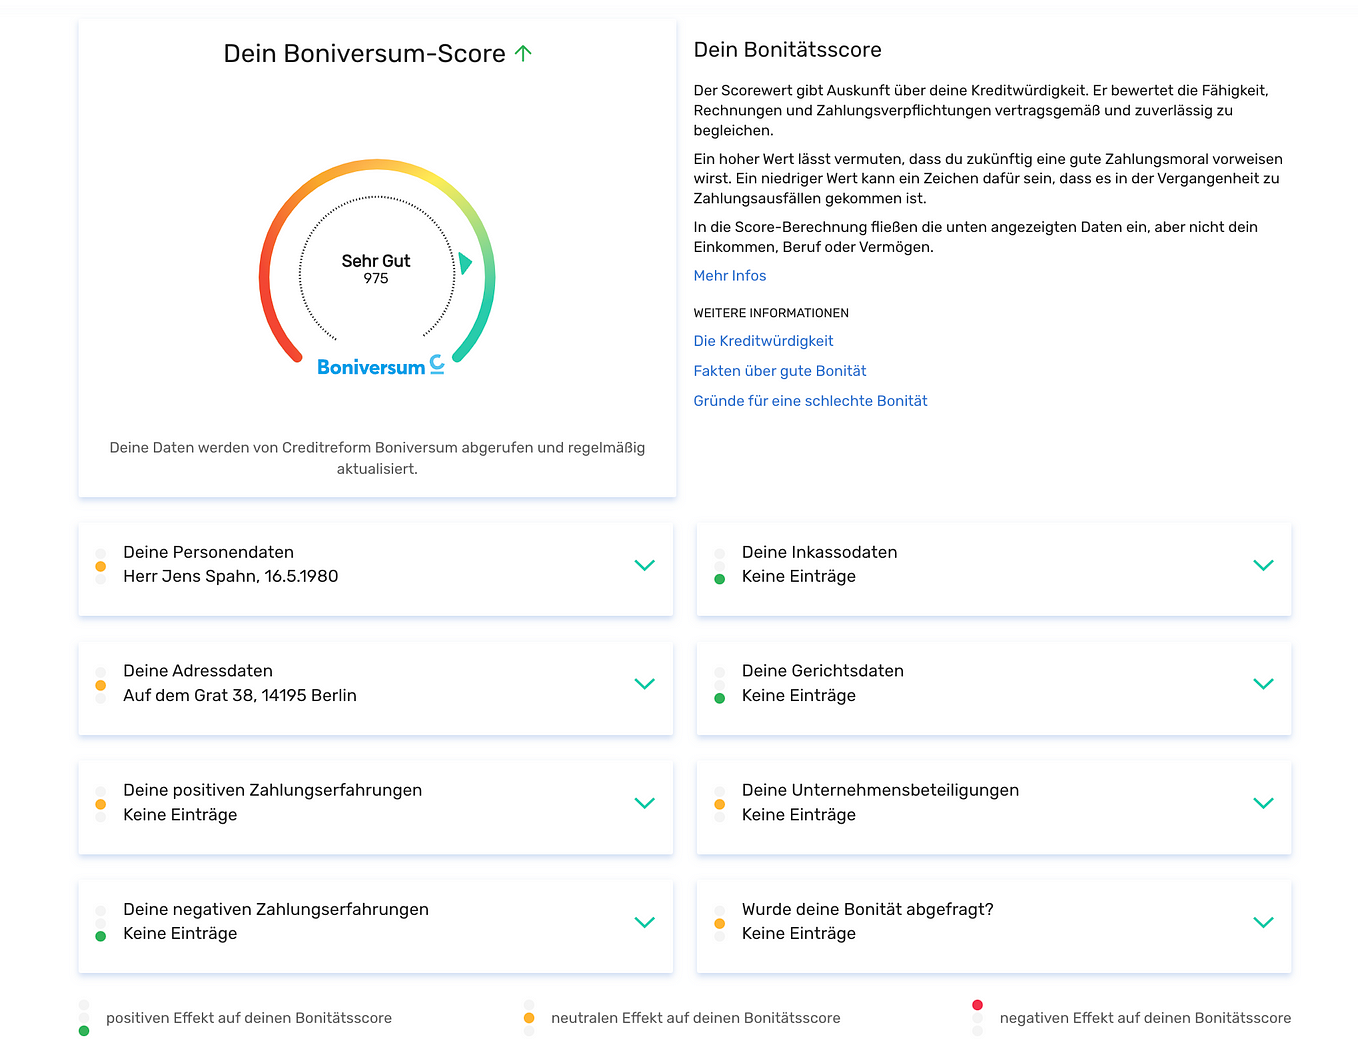Open the Mehr Infos link
This screenshot has width=1358, height=1057.
pyautogui.click(x=730, y=276)
